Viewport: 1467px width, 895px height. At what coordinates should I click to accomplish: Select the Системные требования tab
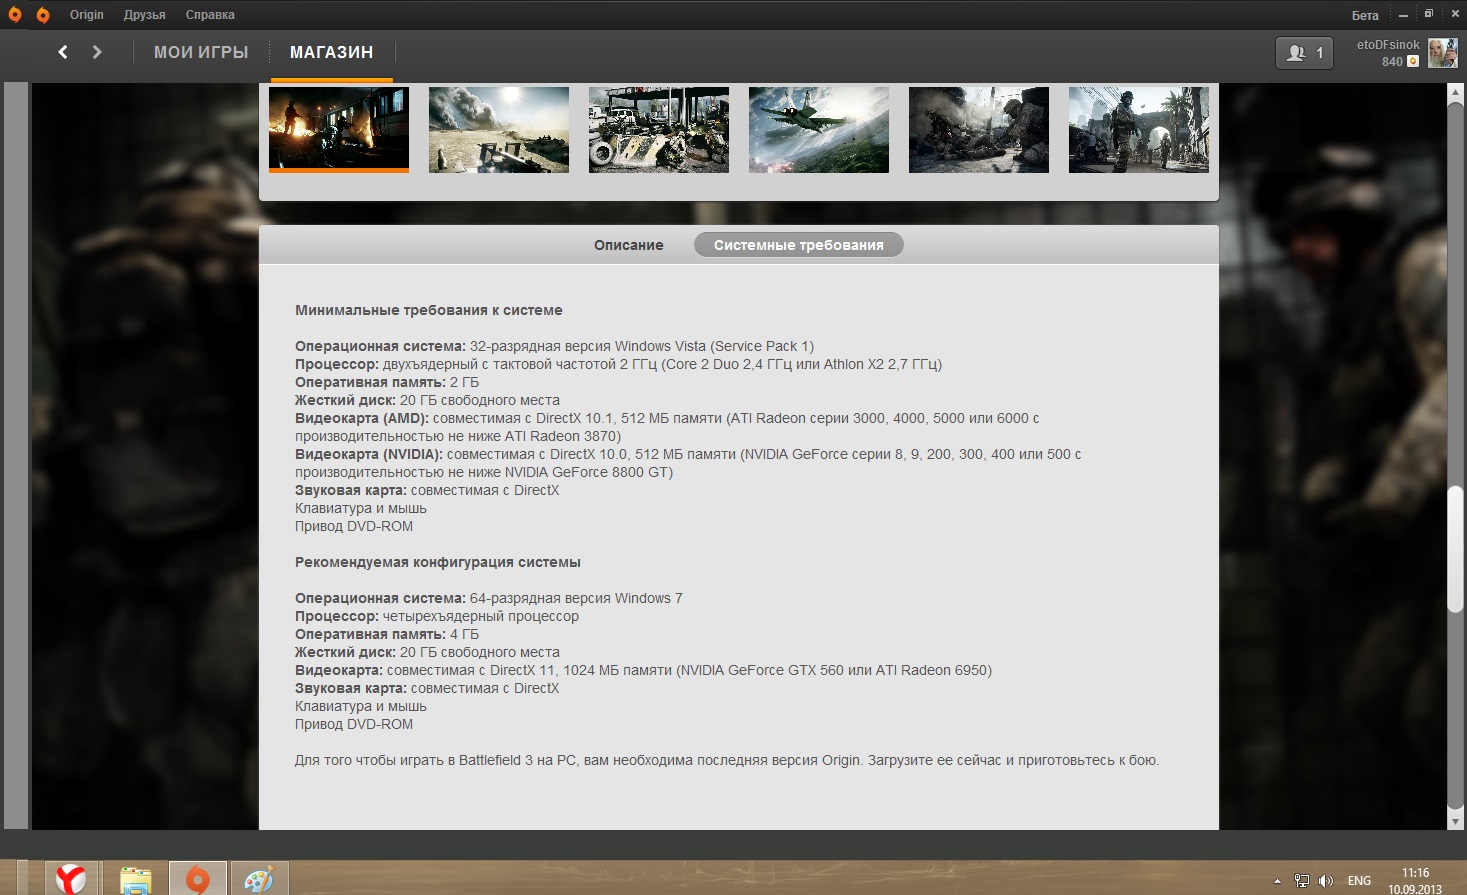point(799,245)
